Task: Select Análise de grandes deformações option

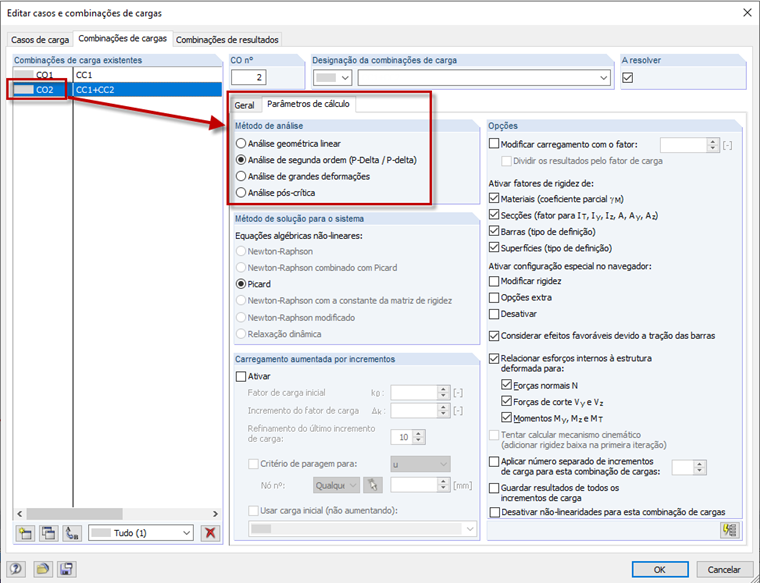Action: (x=240, y=176)
